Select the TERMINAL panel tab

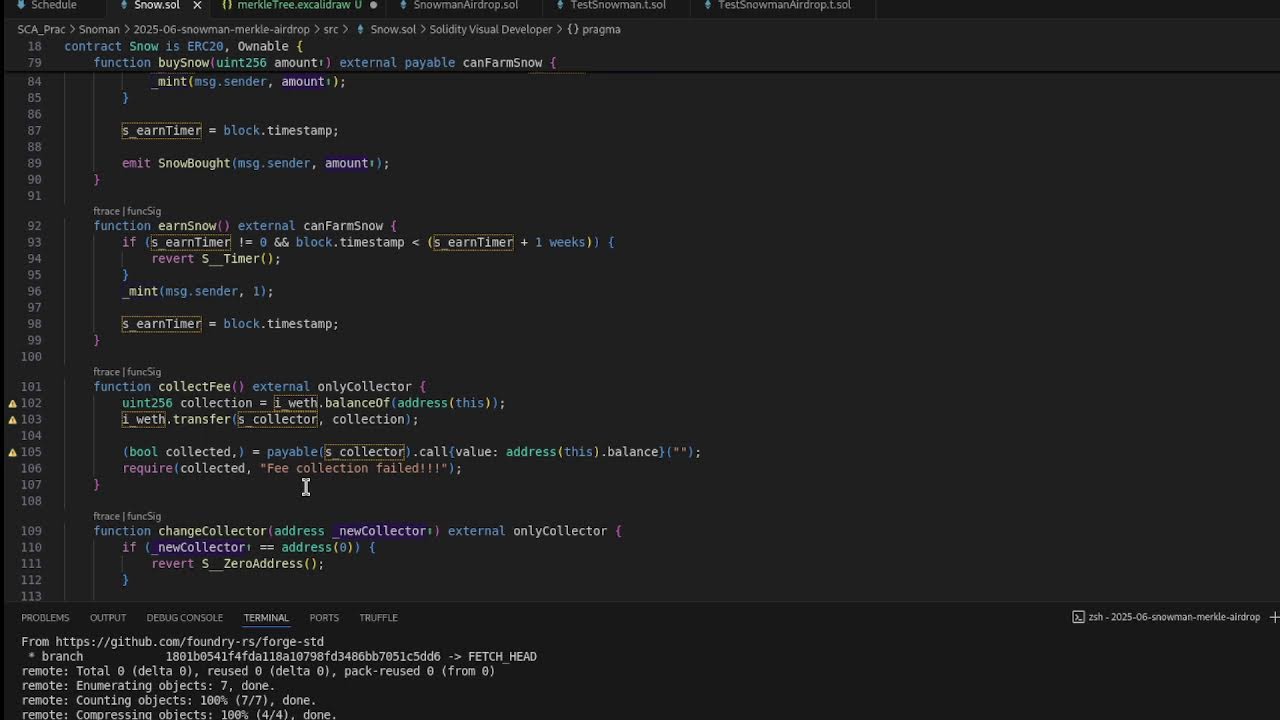tap(266, 617)
